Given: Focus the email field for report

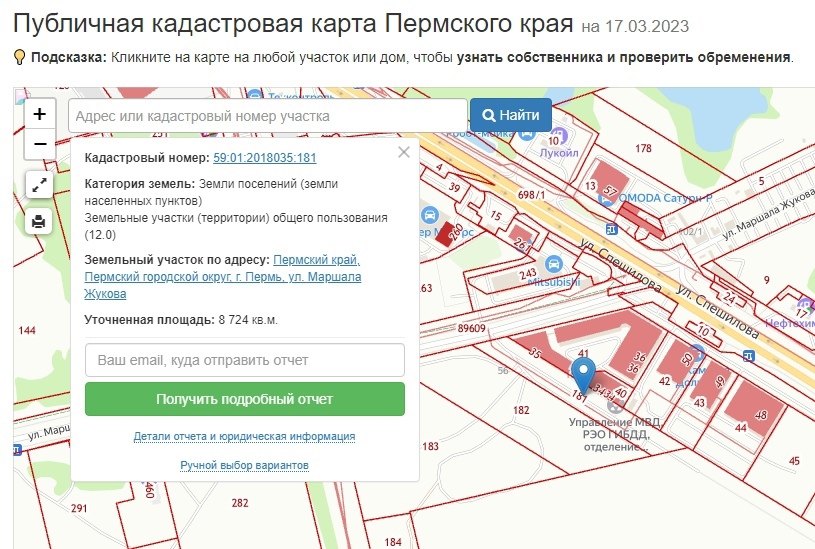Looking at the screenshot, I should point(245,360).
